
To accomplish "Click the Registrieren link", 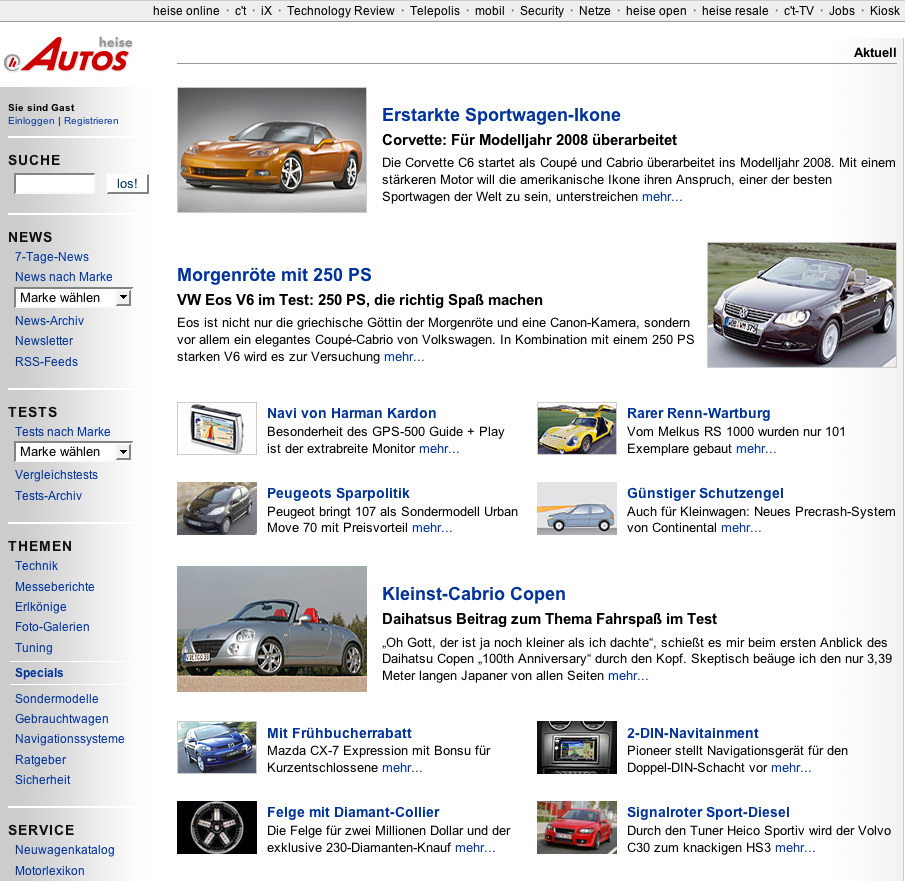I will (91, 121).
